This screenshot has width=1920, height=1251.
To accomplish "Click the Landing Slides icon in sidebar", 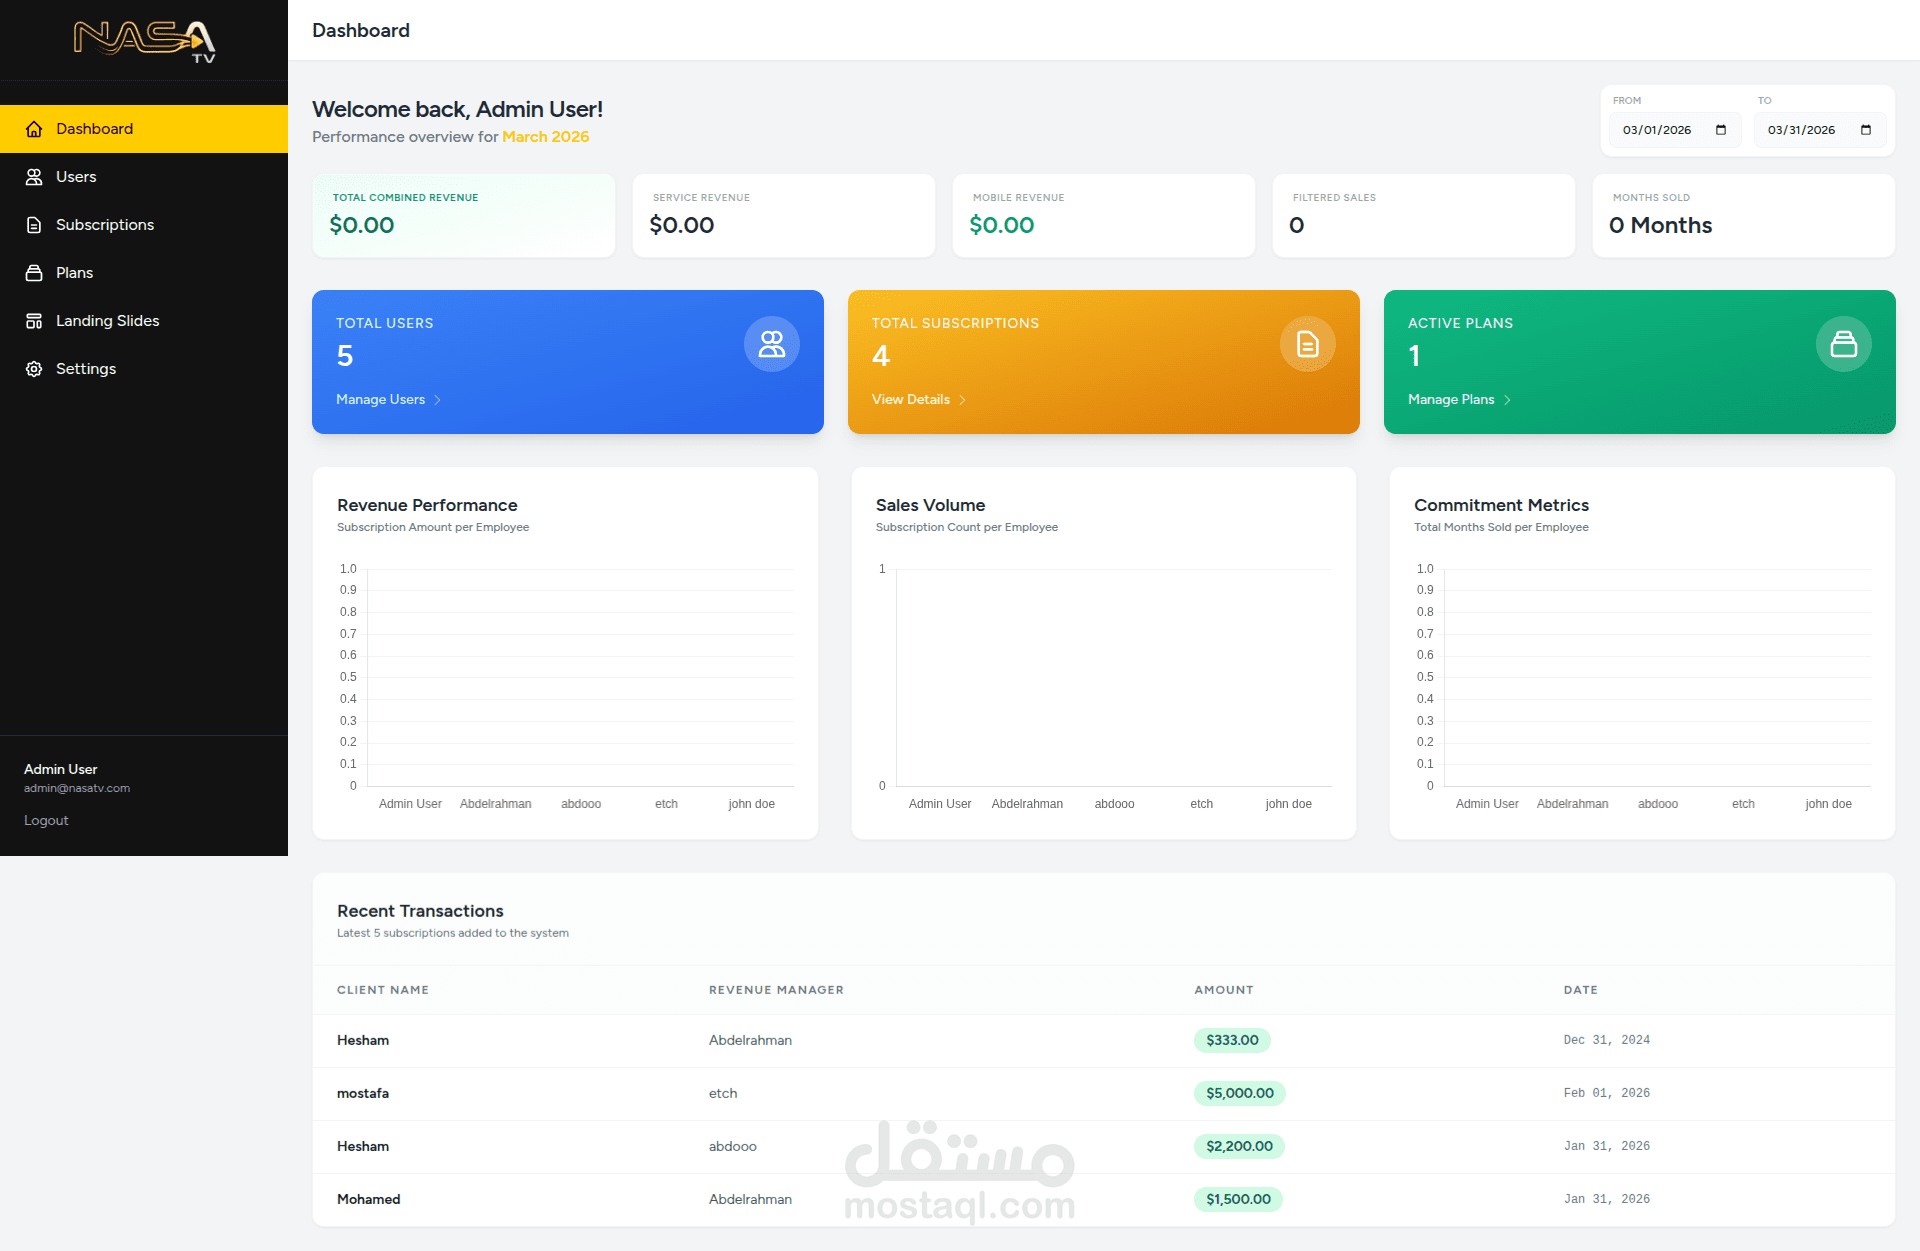I will click(x=34, y=321).
